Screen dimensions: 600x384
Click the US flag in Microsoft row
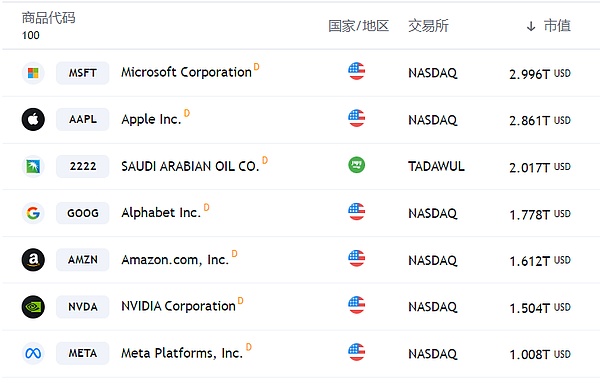(356, 71)
